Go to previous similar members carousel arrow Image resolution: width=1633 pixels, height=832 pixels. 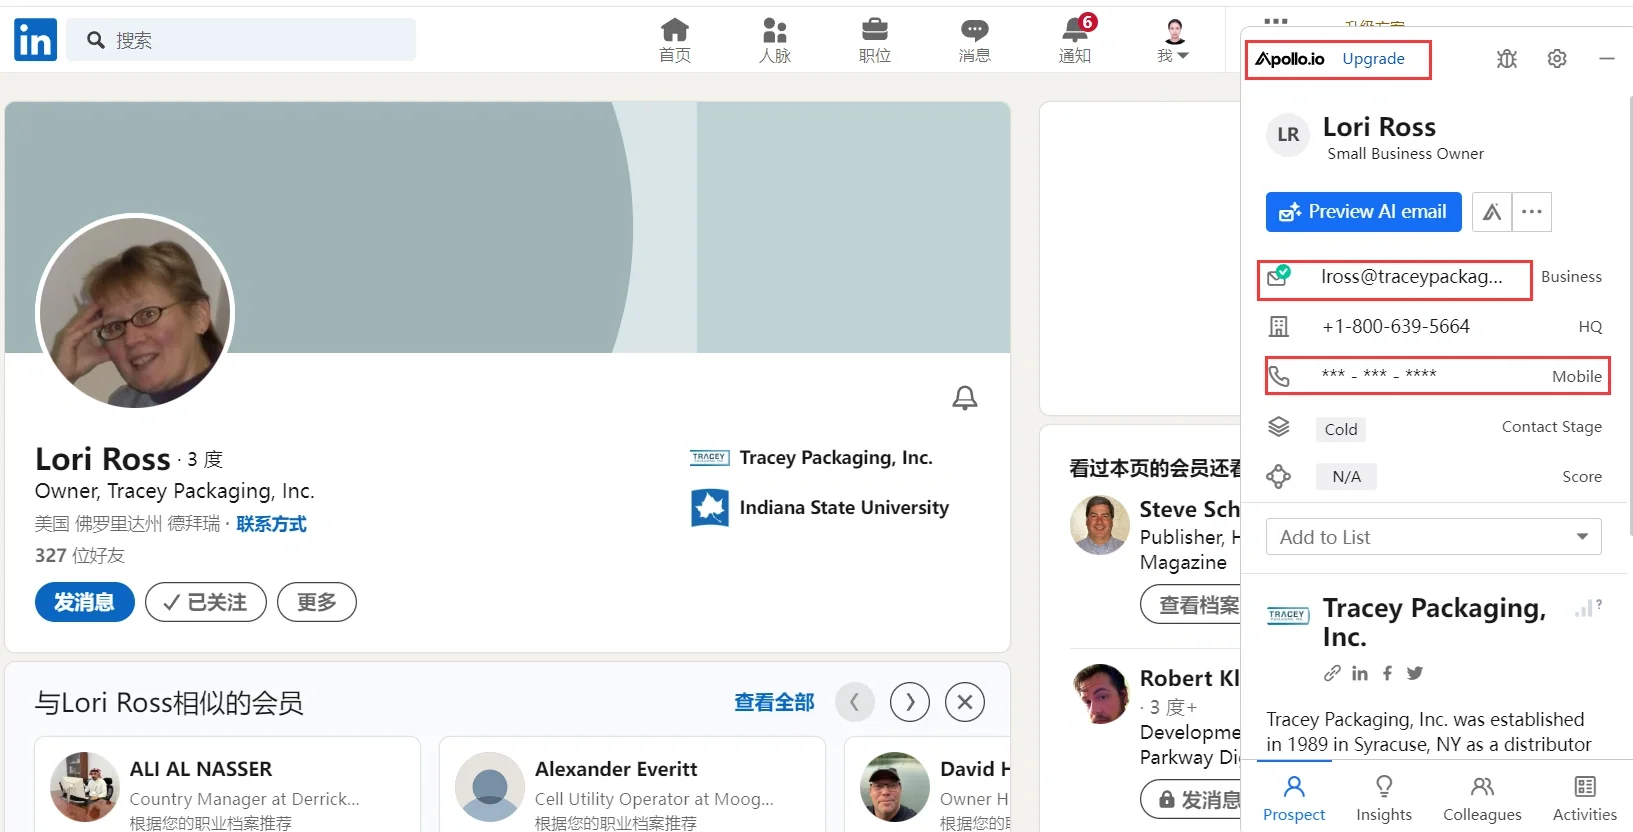click(855, 702)
